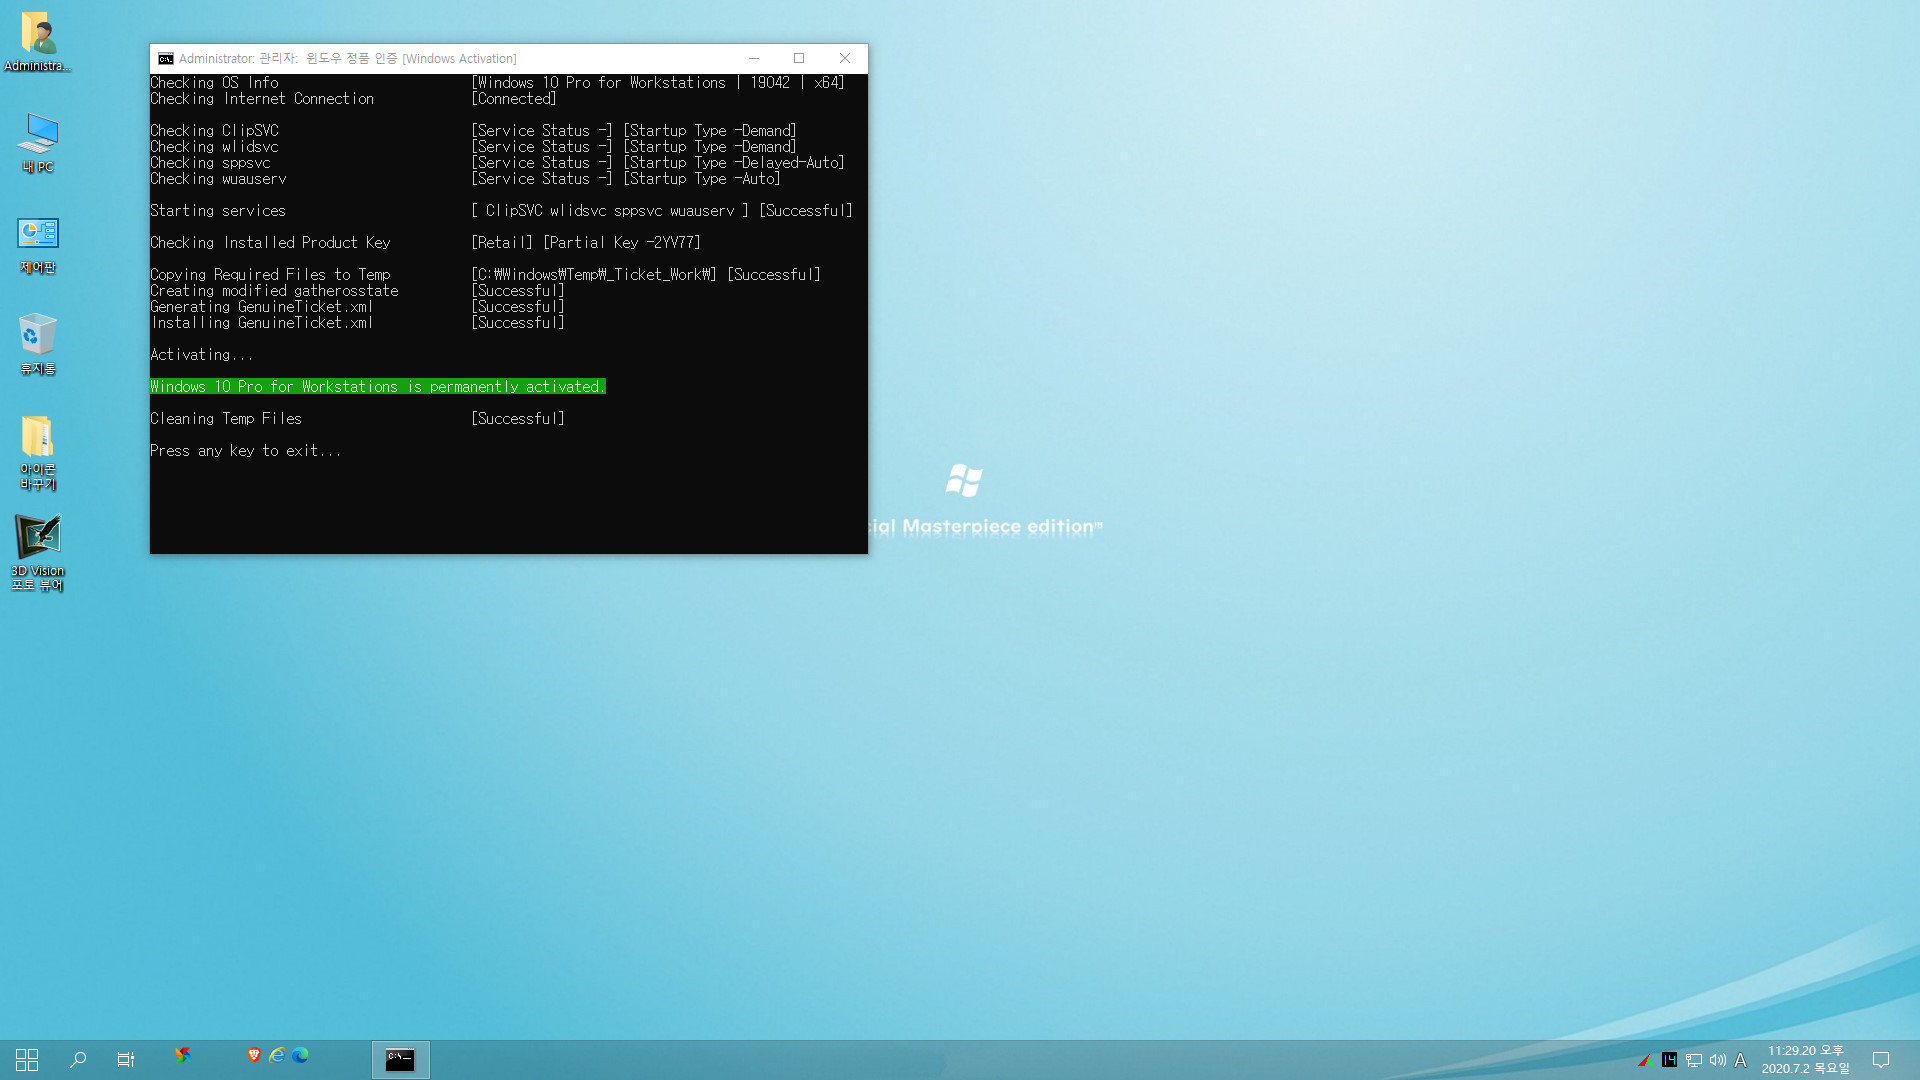The height and width of the screenshot is (1080, 1920).
Task: Click 'Press any key to exit...' text
Action: point(246,451)
